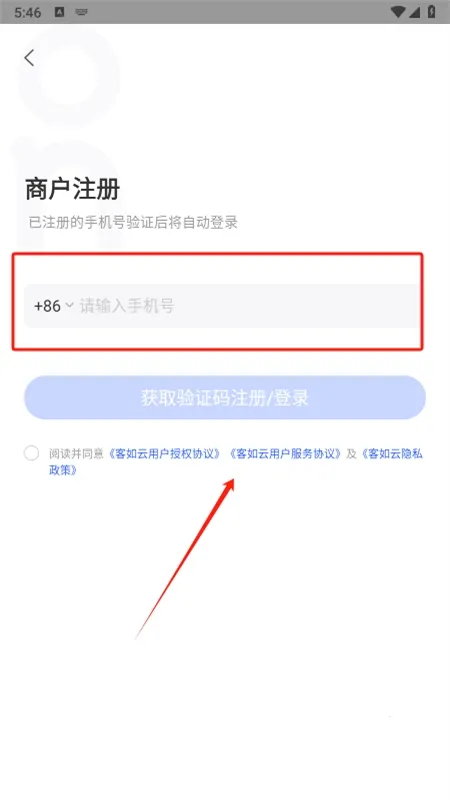The height and width of the screenshot is (800, 450).
Task: Tap the faint circular logo watermark
Action: (x=69, y=77)
